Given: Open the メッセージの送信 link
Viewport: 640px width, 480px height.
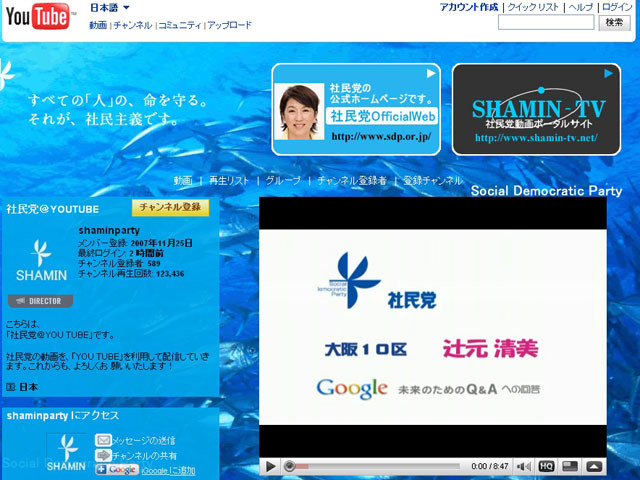Looking at the screenshot, I should (x=143, y=441).
